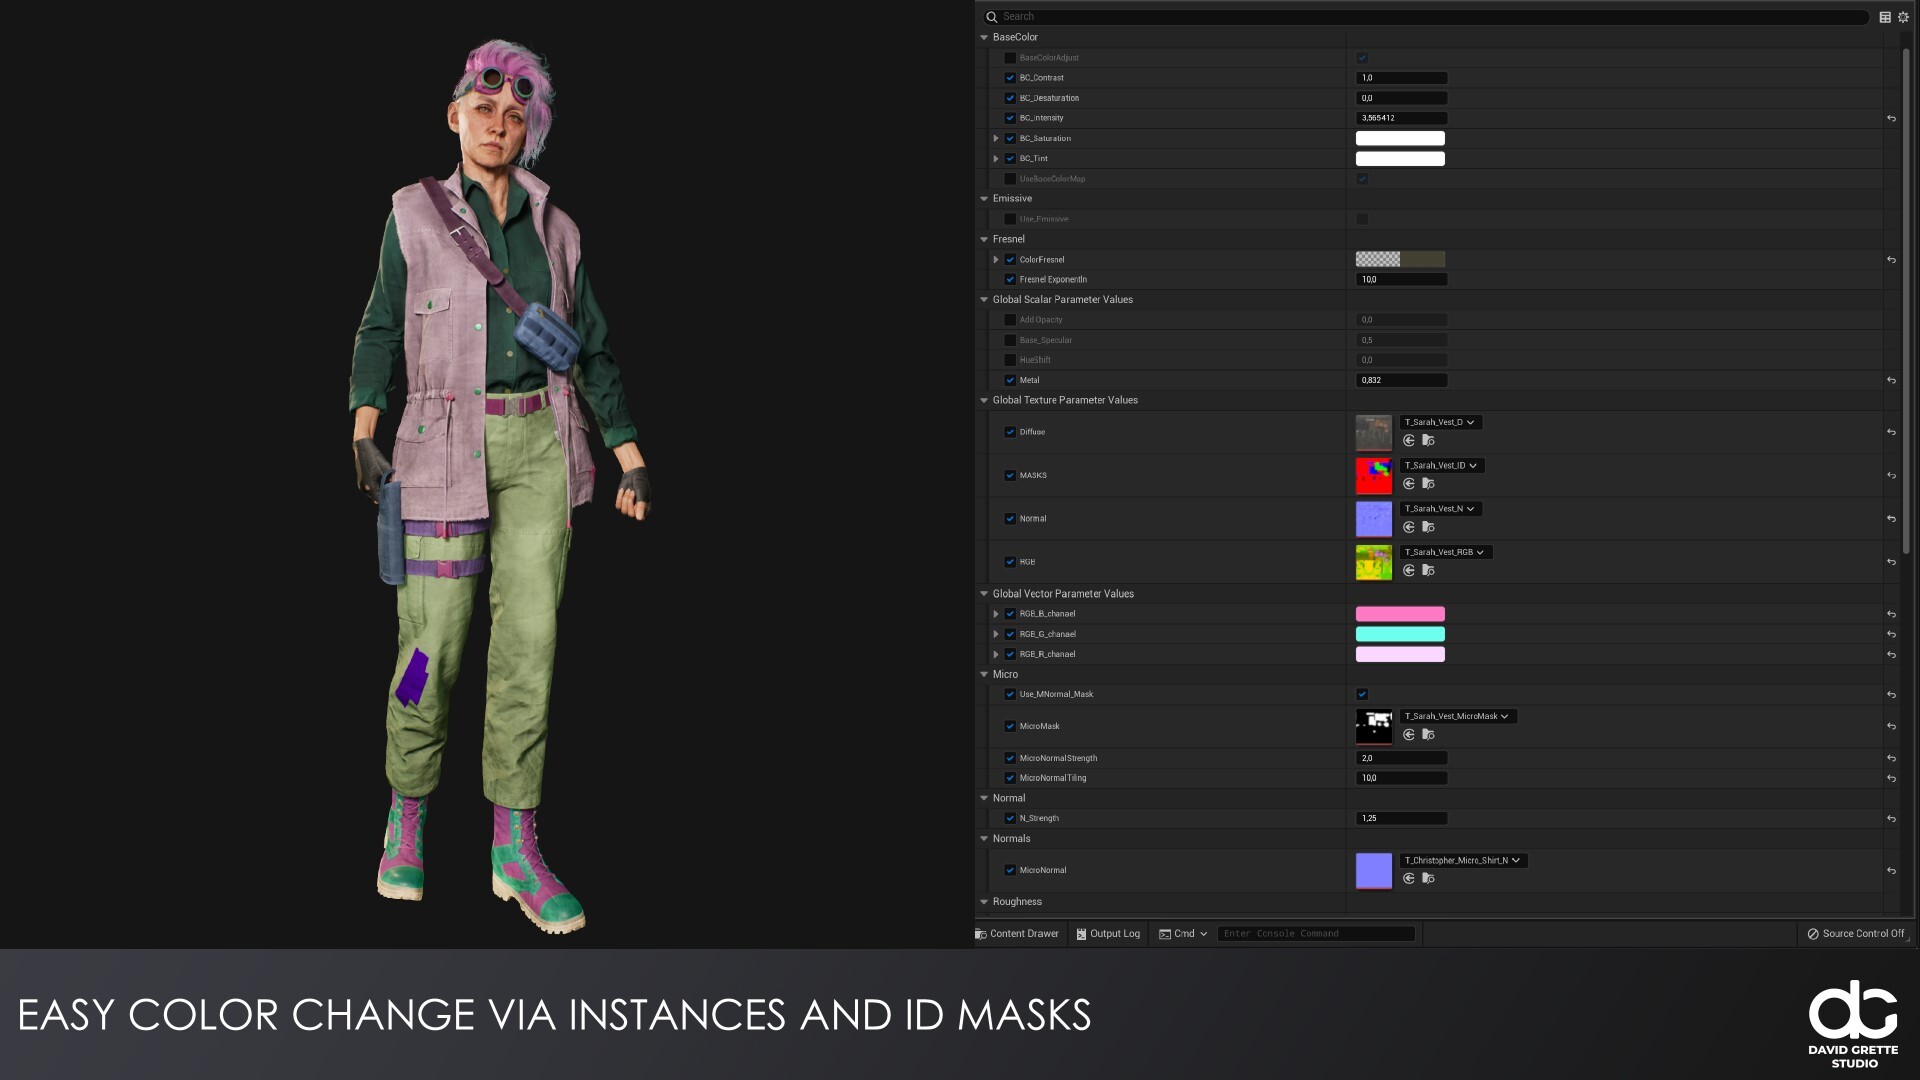The width and height of the screenshot is (1920, 1080).
Task: Open the Content Drawer
Action: (x=1017, y=933)
